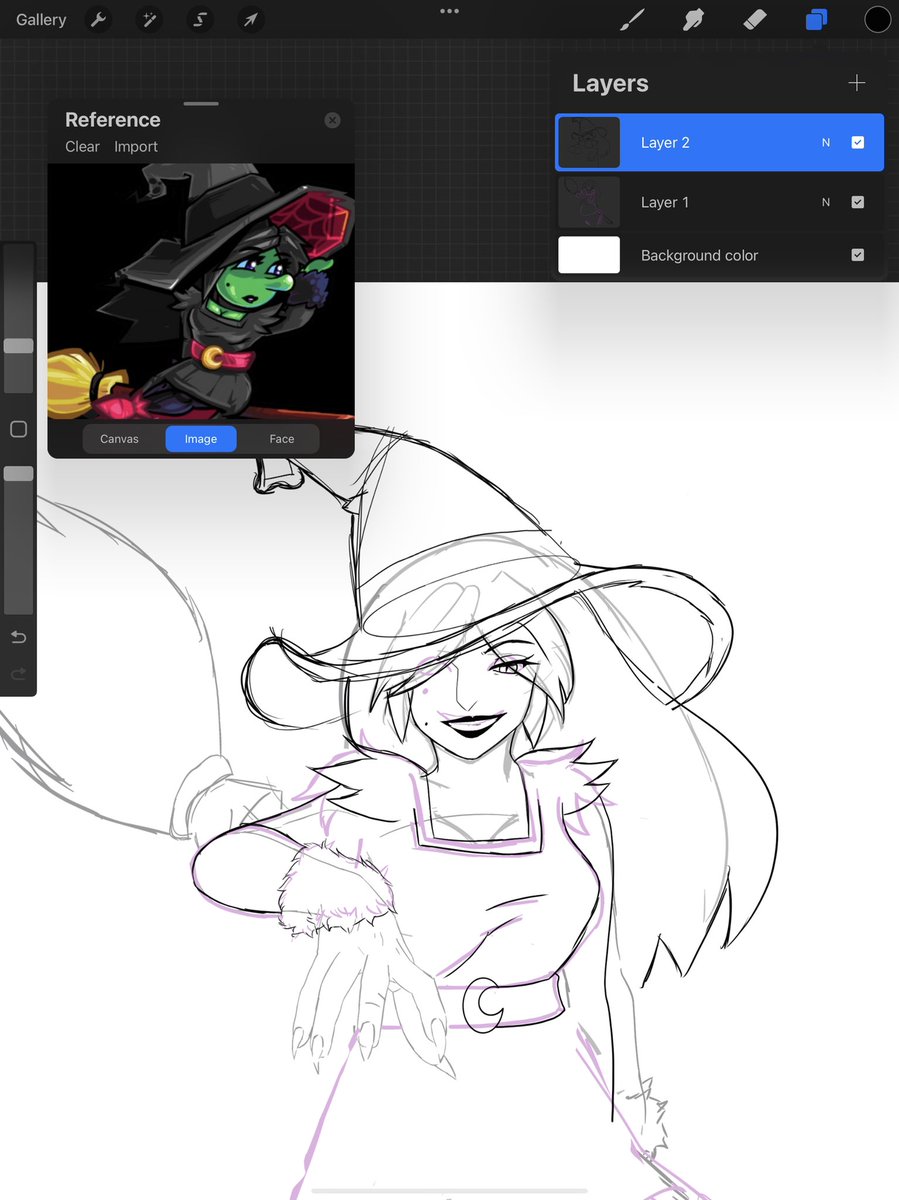Tap the square modify button in sidebar

point(18,429)
